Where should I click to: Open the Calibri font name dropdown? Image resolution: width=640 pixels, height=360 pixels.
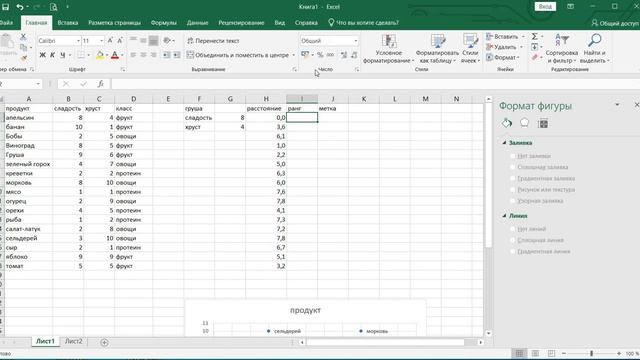point(78,41)
